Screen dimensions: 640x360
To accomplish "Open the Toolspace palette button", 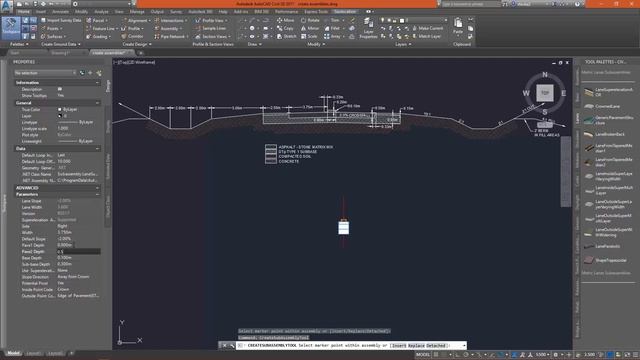I will coord(11,27).
